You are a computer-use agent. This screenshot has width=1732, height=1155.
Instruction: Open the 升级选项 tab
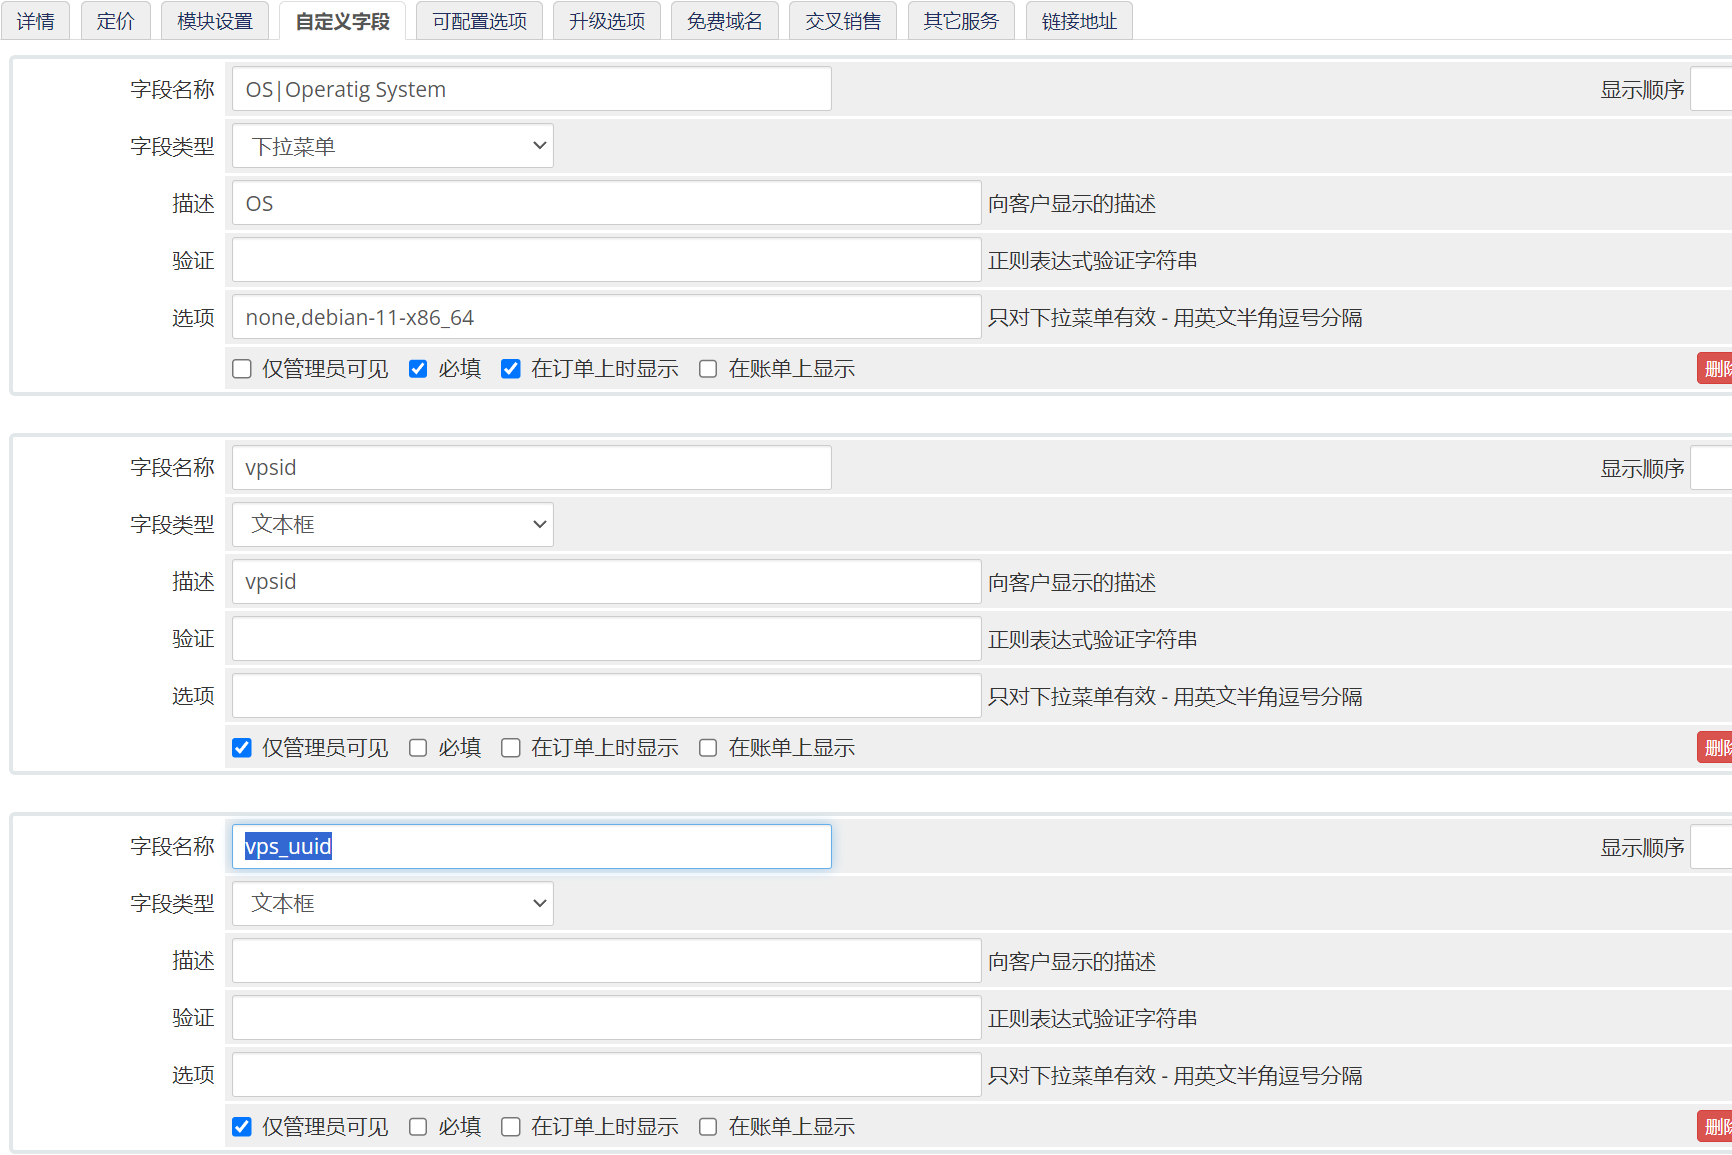[x=607, y=21]
